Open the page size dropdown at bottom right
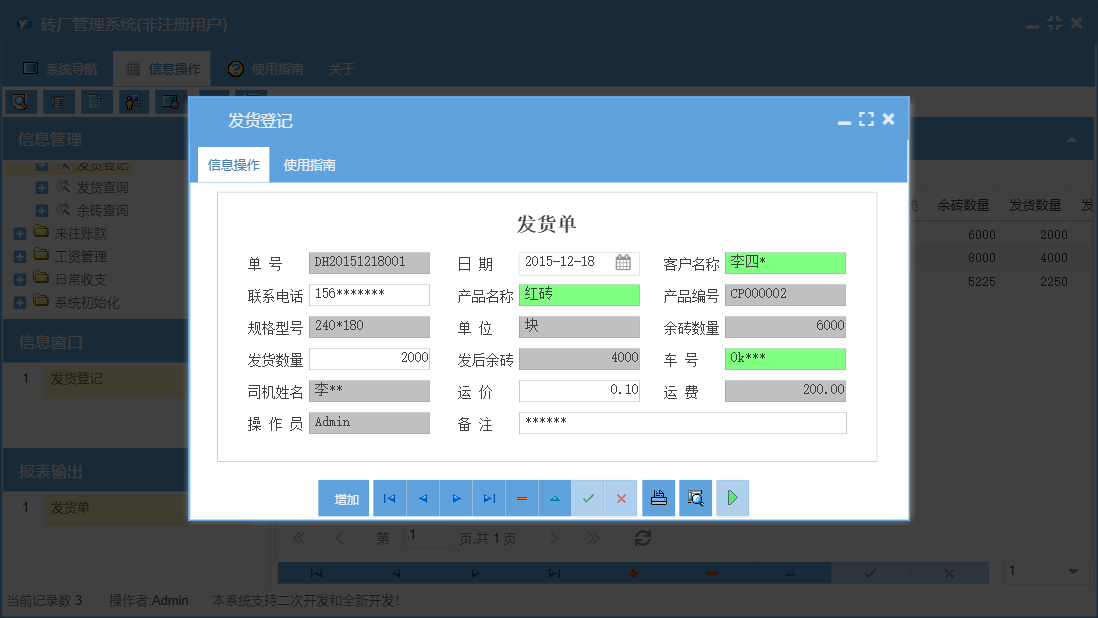Screen dimensions: 1098x618 1046,572
